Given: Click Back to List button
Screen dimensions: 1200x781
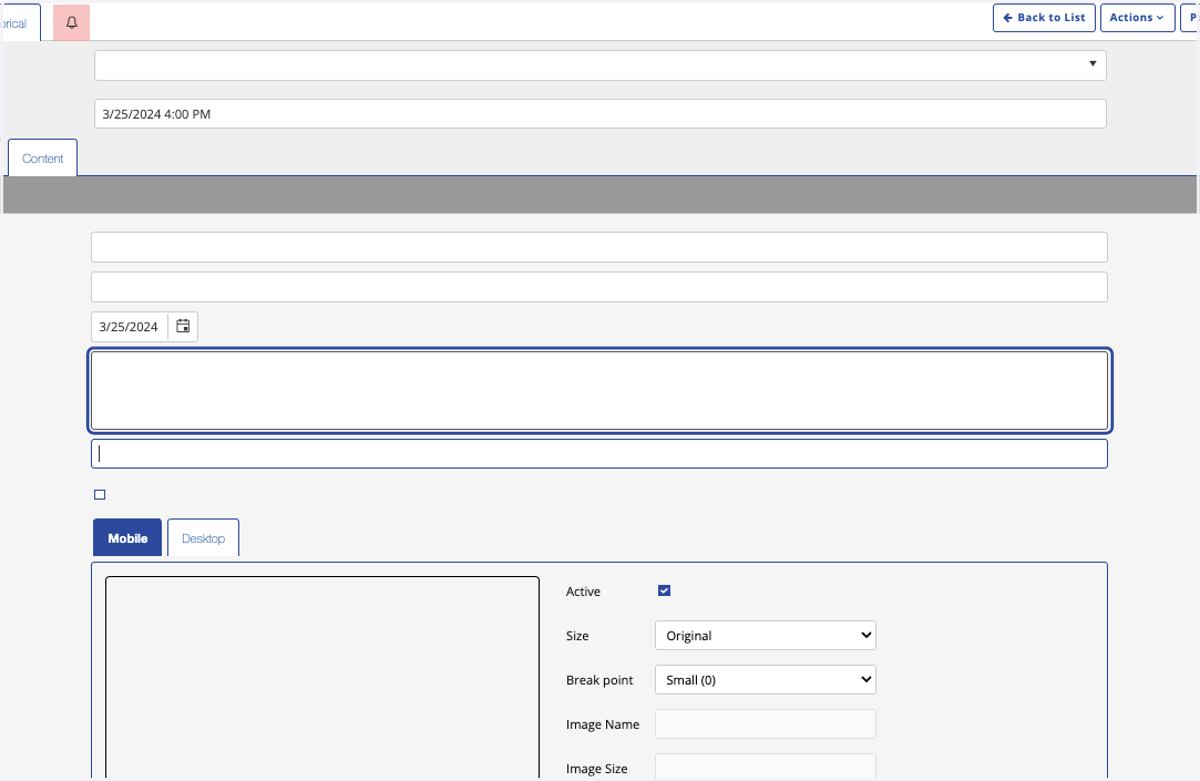Looking at the screenshot, I should pyautogui.click(x=1044, y=18).
